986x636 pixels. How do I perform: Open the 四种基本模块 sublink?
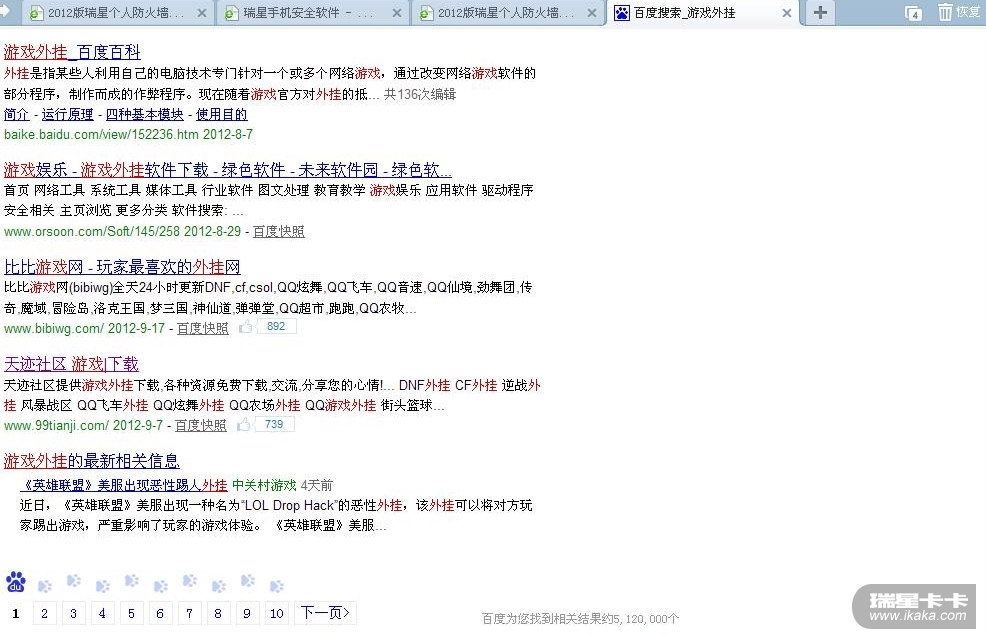145,114
